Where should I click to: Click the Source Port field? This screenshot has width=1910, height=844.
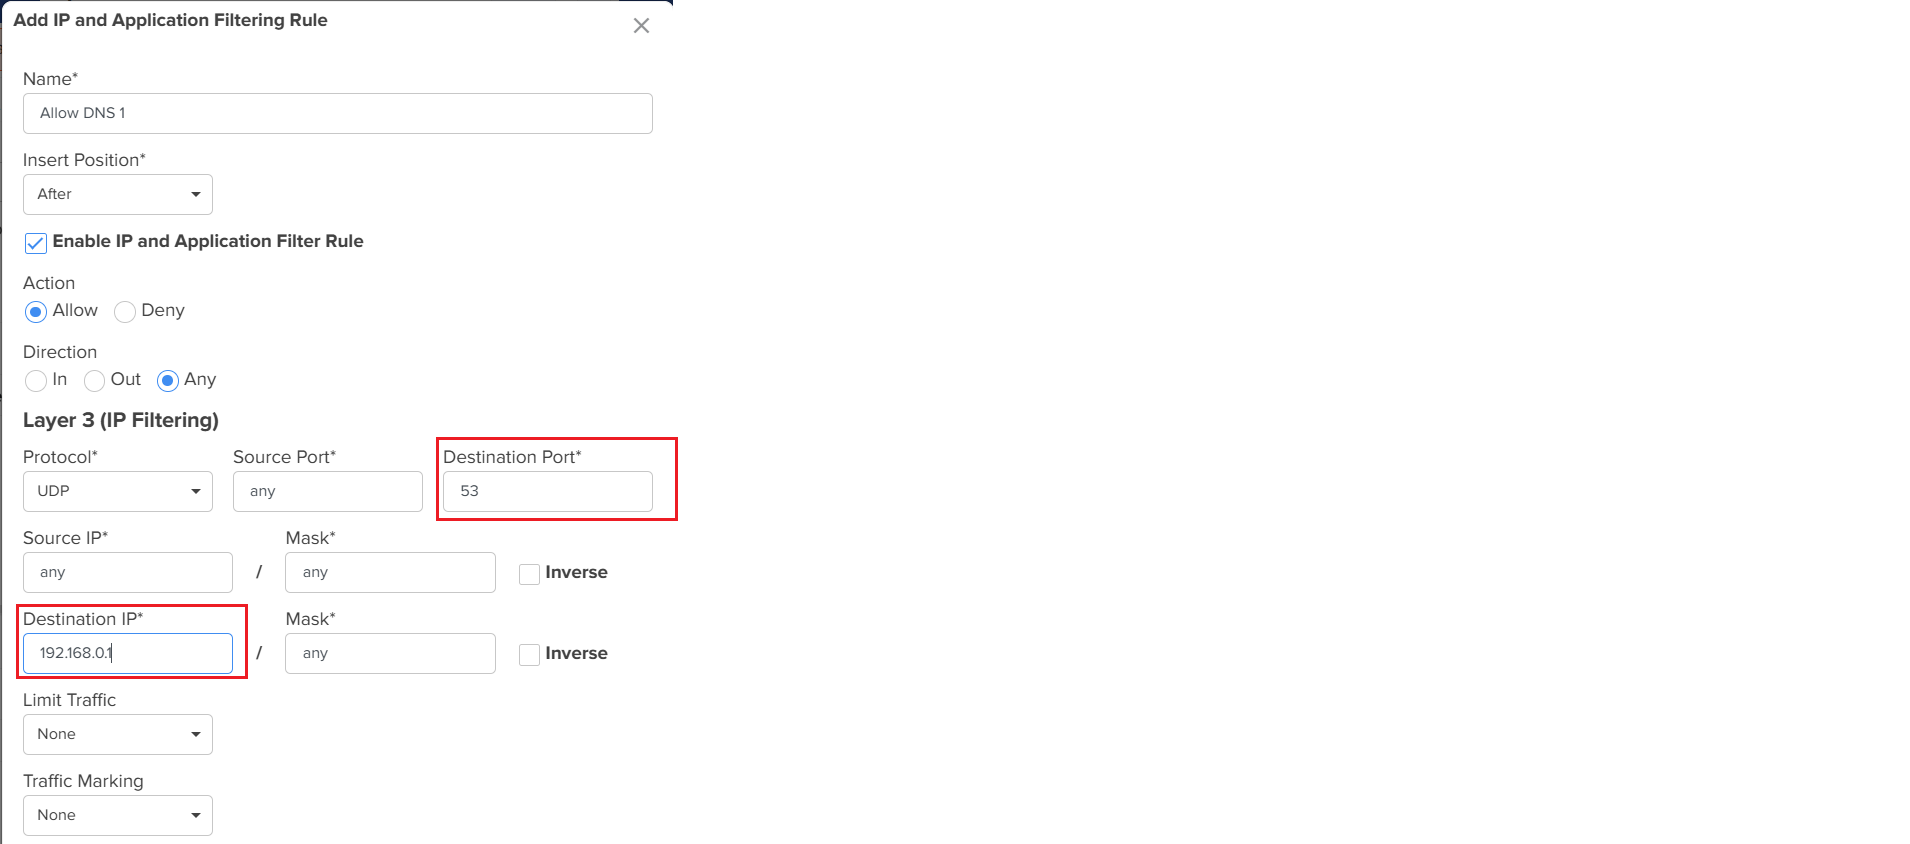pyautogui.click(x=327, y=492)
